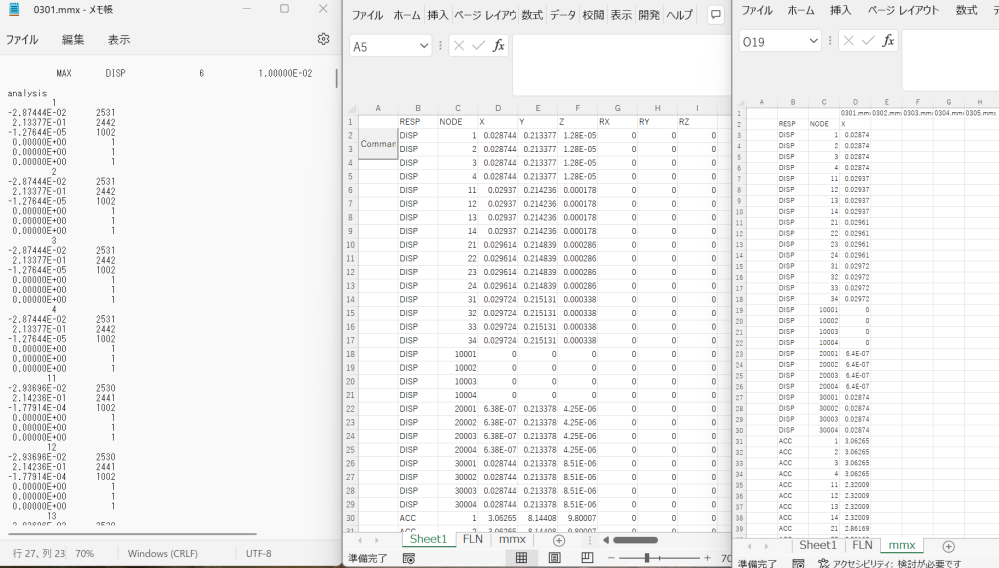Switch to the FLN sheet tab in middle Excel
The height and width of the screenshot is (568, 999).
(x=471, y=539)
